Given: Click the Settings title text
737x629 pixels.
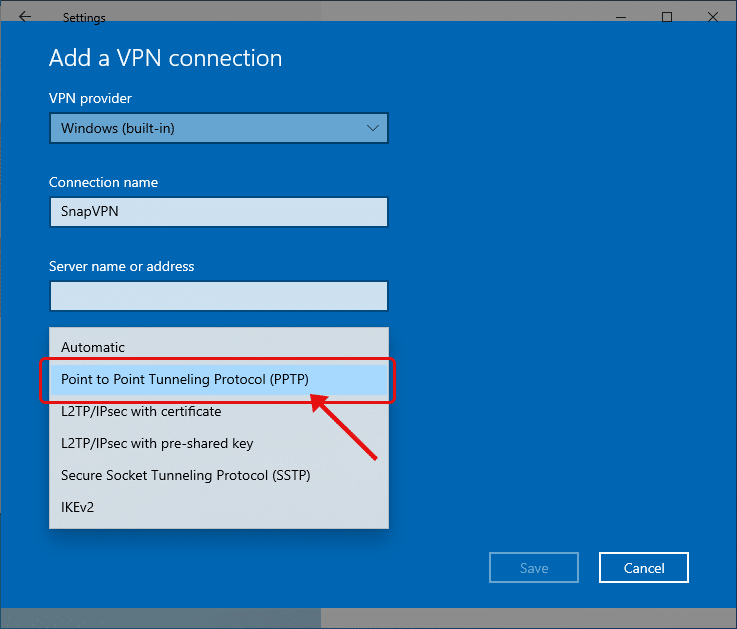Looking at the screenshot, I should click(84, 18).
